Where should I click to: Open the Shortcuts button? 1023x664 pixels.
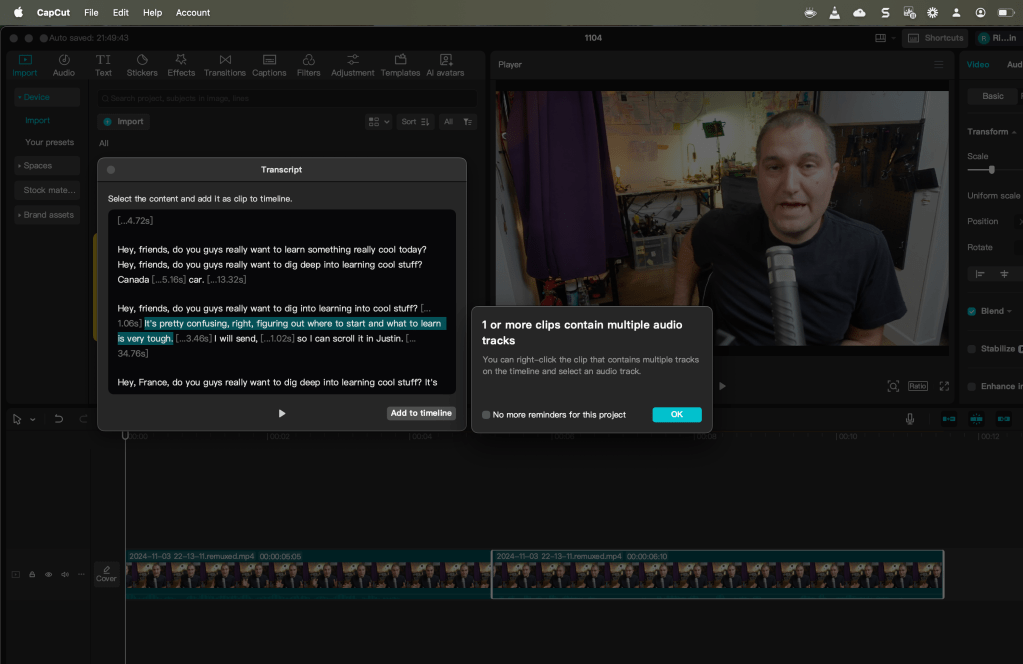click(x=936, y=38)
